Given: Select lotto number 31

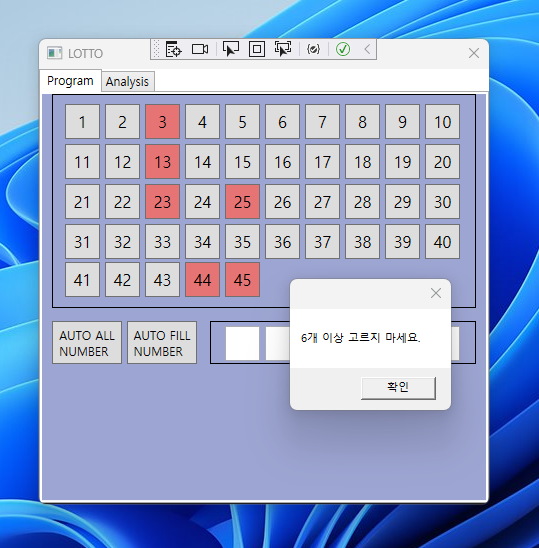Looking at the screenshot, I should (82, 241).
